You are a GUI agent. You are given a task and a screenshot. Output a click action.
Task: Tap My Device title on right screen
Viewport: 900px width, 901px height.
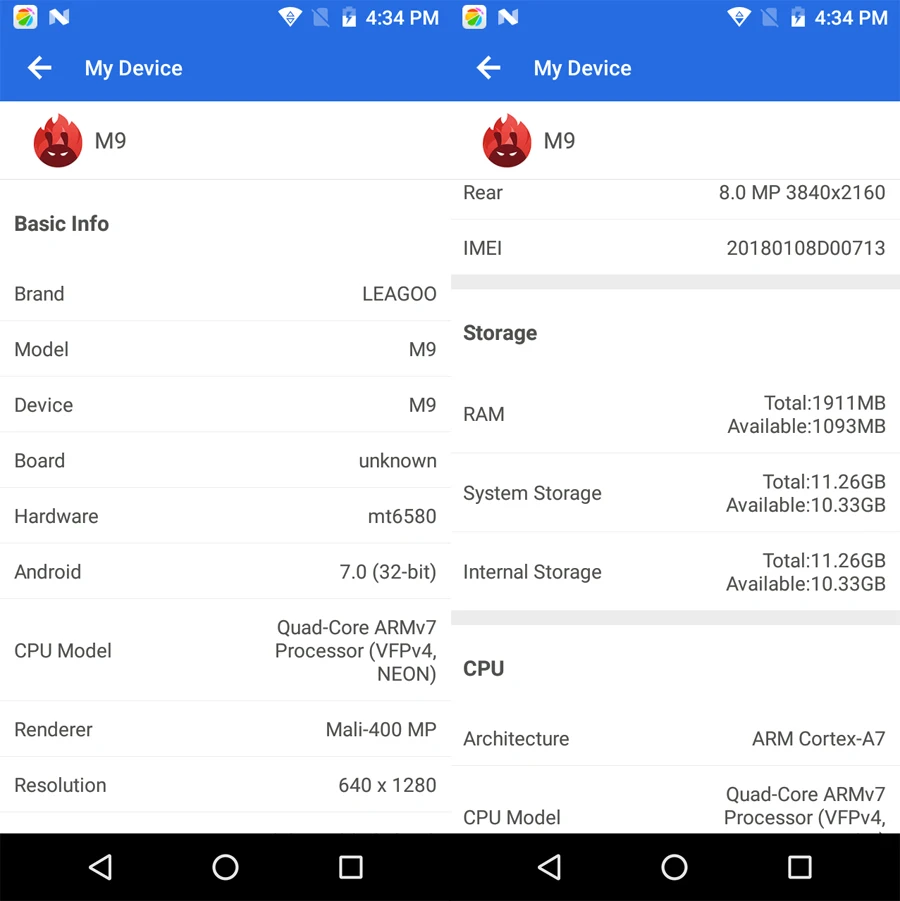coord(583,68)
